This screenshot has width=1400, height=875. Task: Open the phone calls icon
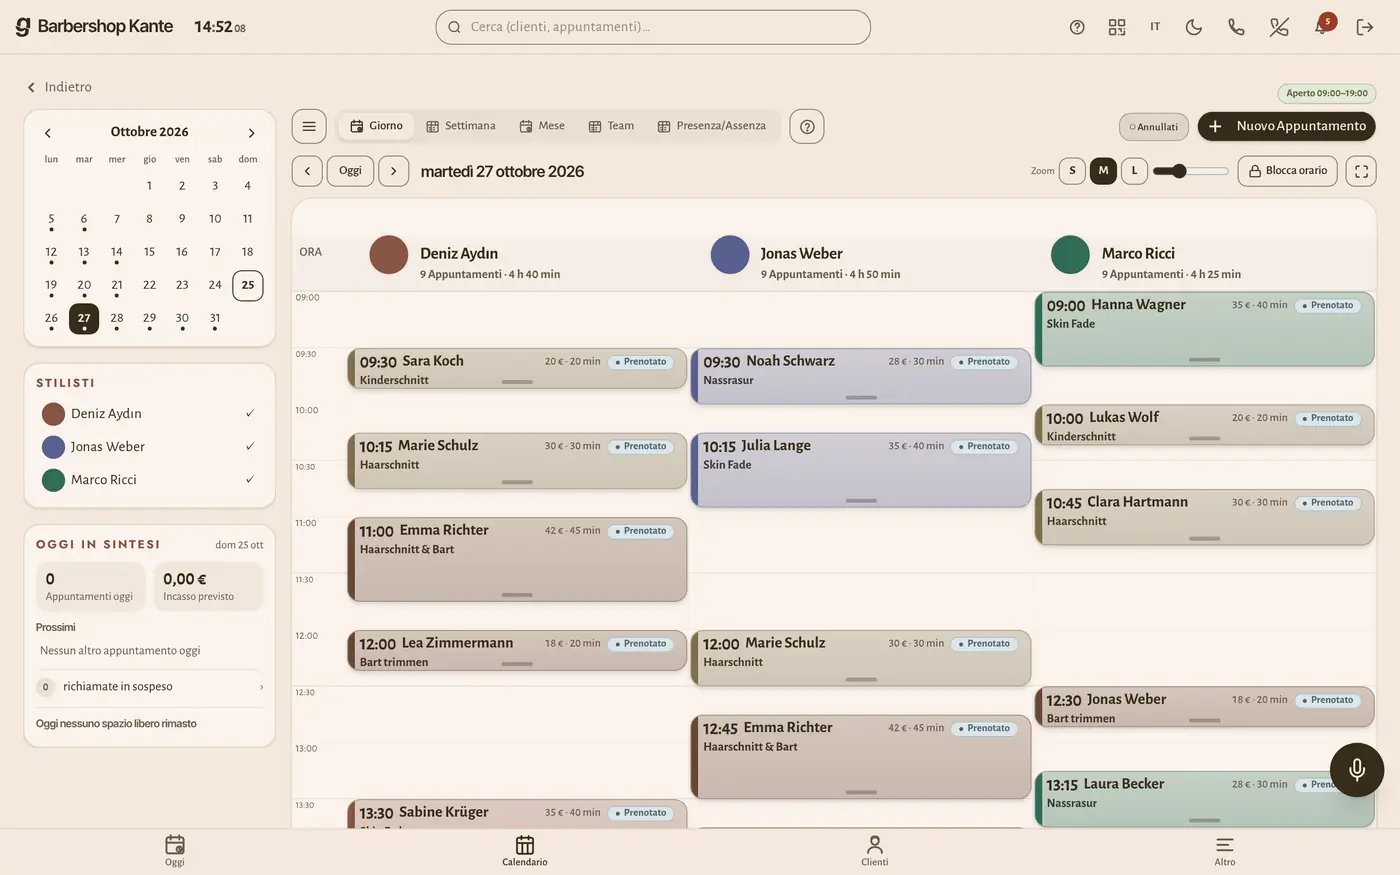point(1236,27)
